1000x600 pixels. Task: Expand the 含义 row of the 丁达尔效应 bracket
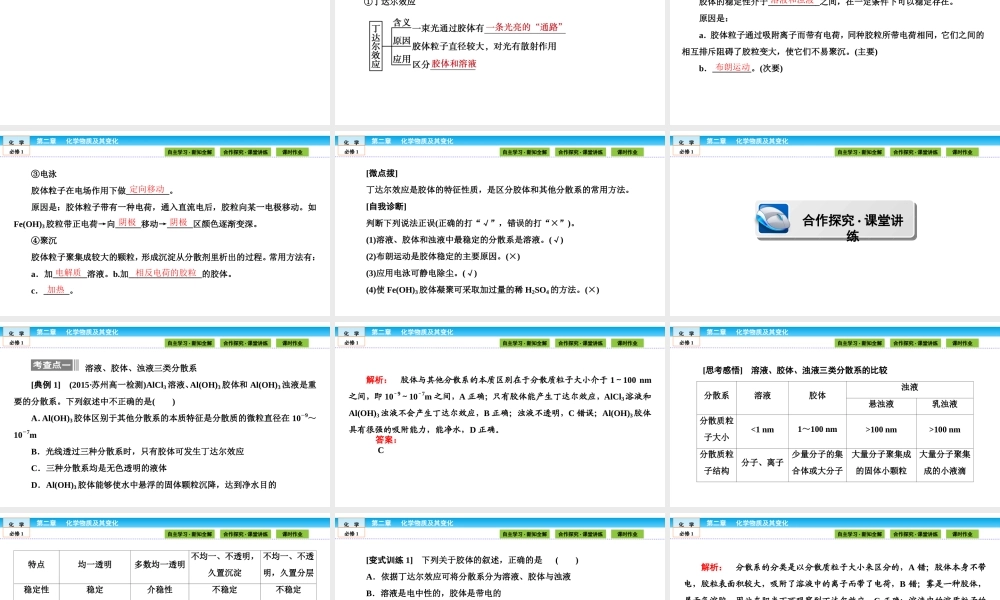coord(403,23)
